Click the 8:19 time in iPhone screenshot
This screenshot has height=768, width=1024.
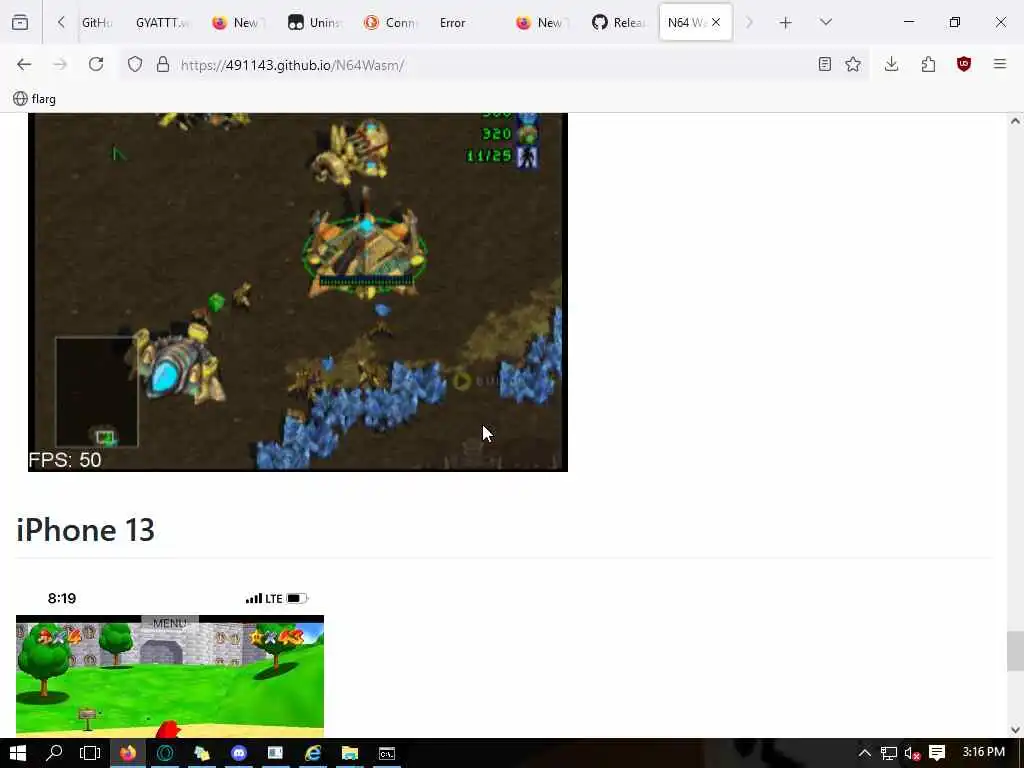(62, 599)
